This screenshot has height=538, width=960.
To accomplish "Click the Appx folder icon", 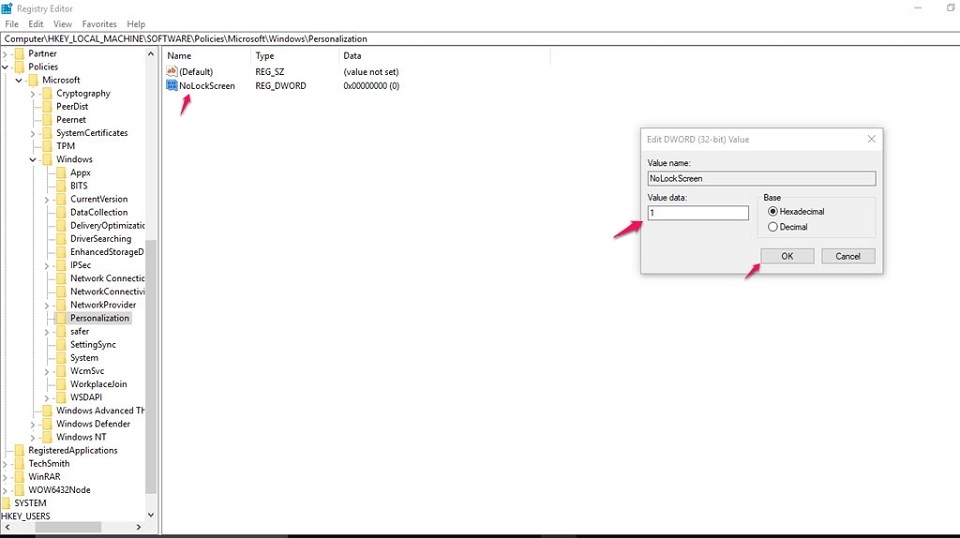I will pyautogui.click(x=61, y=173).
